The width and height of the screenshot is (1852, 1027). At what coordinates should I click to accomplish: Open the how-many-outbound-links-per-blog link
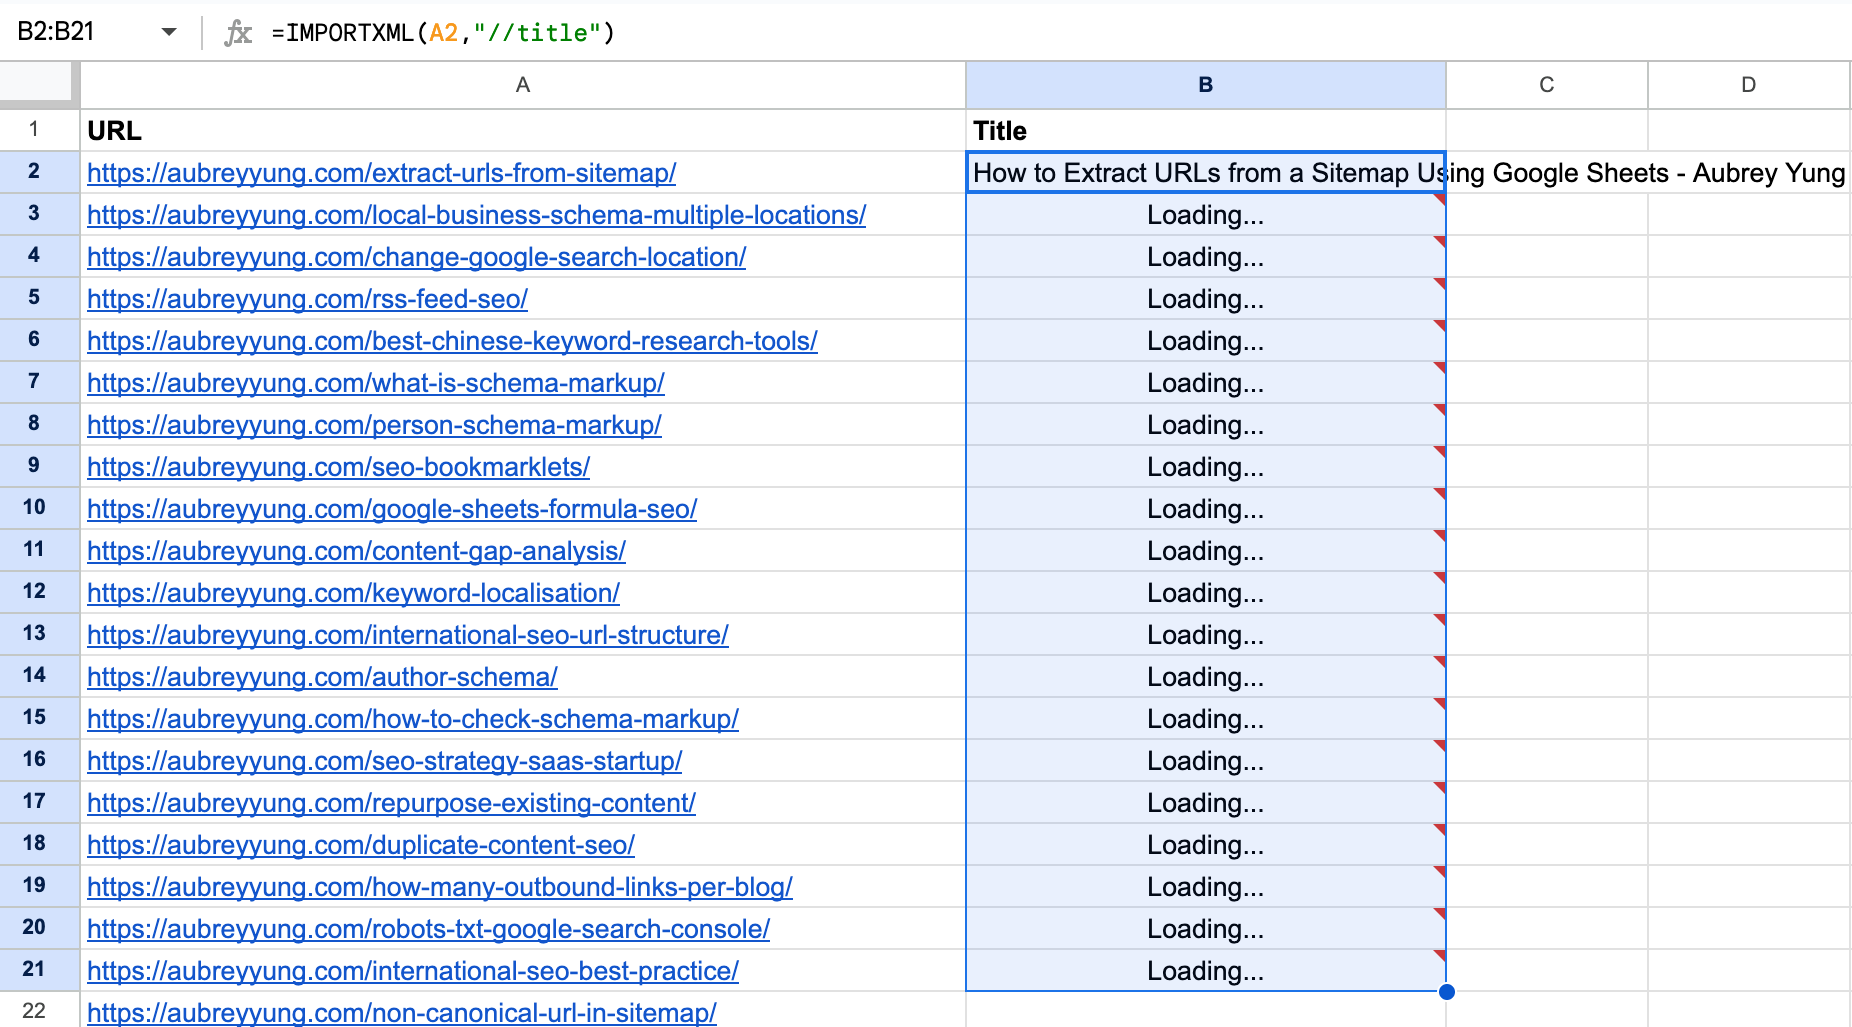coord(440,887)
